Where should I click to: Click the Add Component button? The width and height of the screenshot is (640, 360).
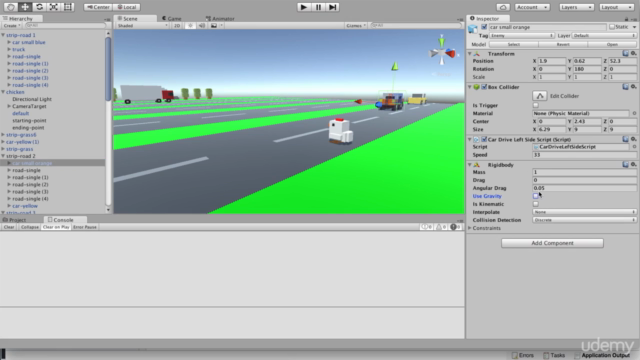(552, 243)
